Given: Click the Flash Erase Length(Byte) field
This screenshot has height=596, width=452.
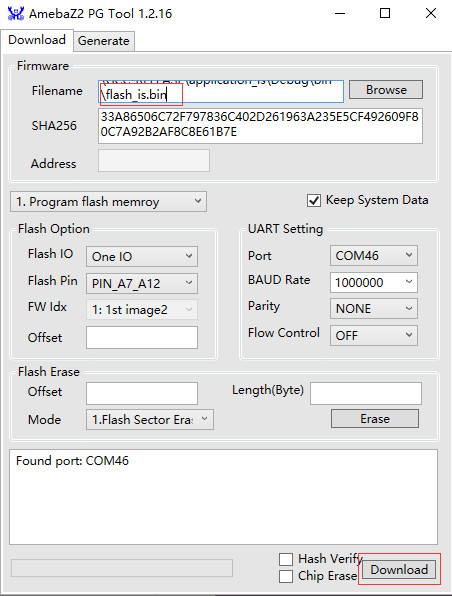Looking at the screenshot, I should [x=366, y=393].
